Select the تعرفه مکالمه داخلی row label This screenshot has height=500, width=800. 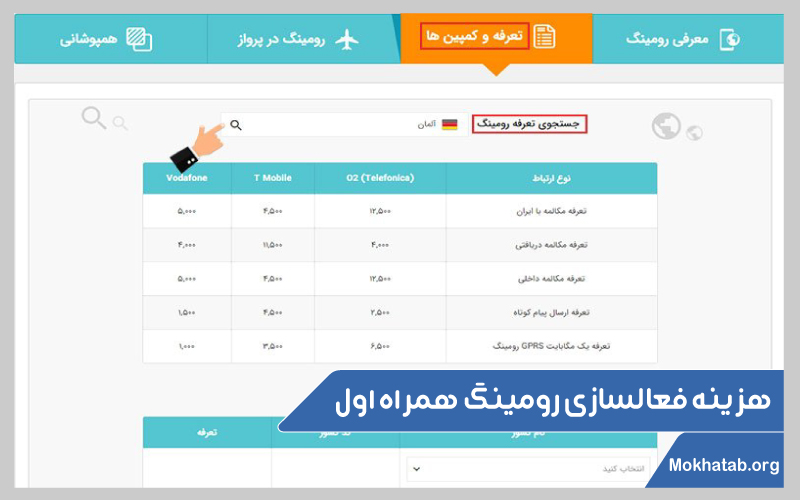coord(552,279)
